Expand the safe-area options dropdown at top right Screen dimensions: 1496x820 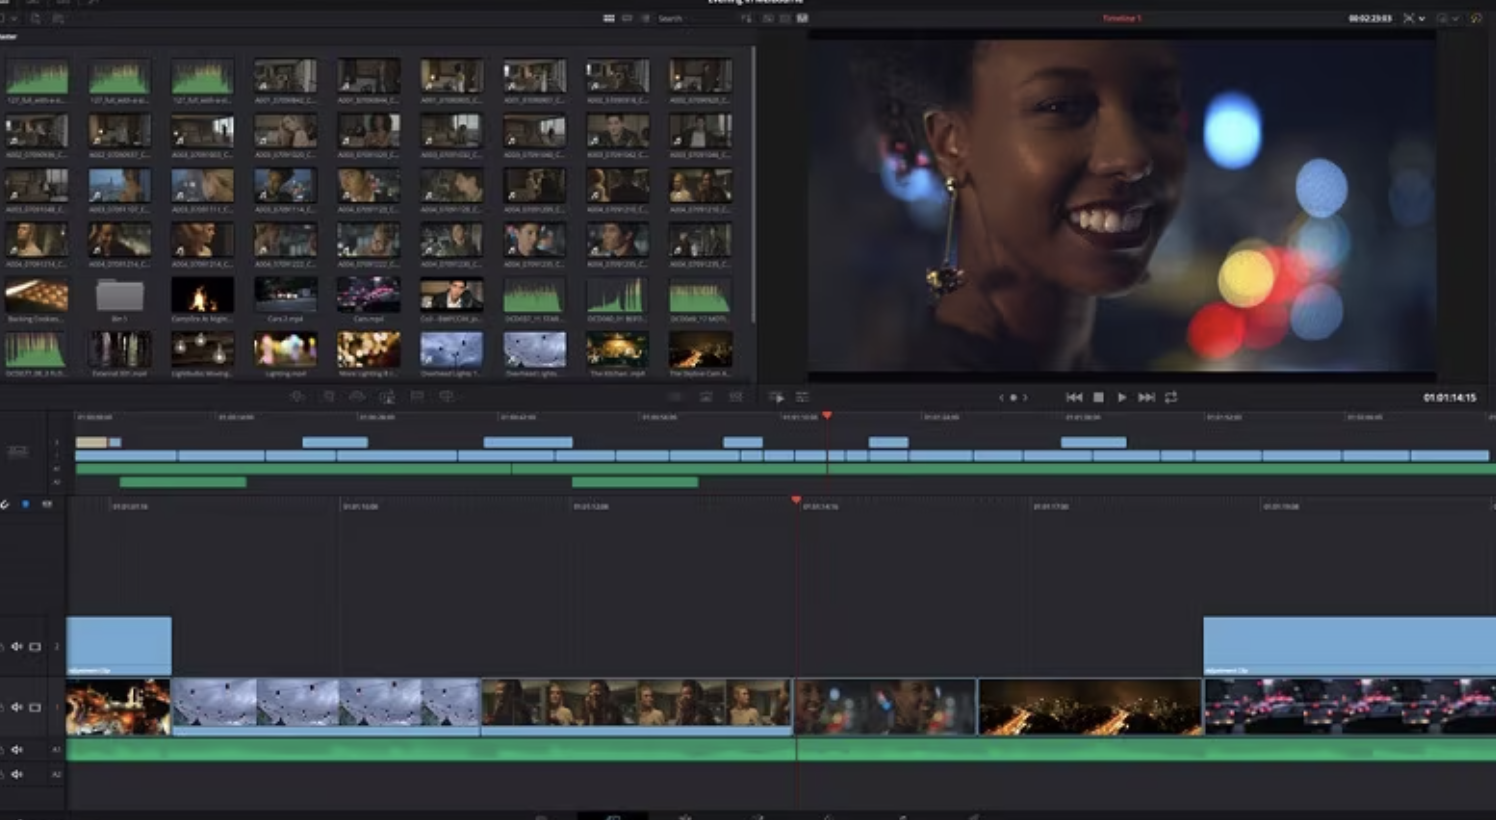[x=1455, y=18]
